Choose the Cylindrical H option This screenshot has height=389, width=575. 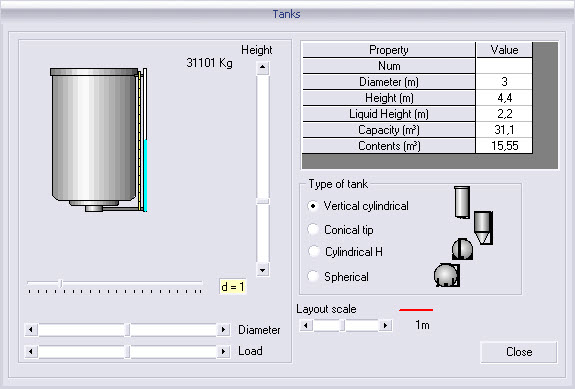(314, 252)
